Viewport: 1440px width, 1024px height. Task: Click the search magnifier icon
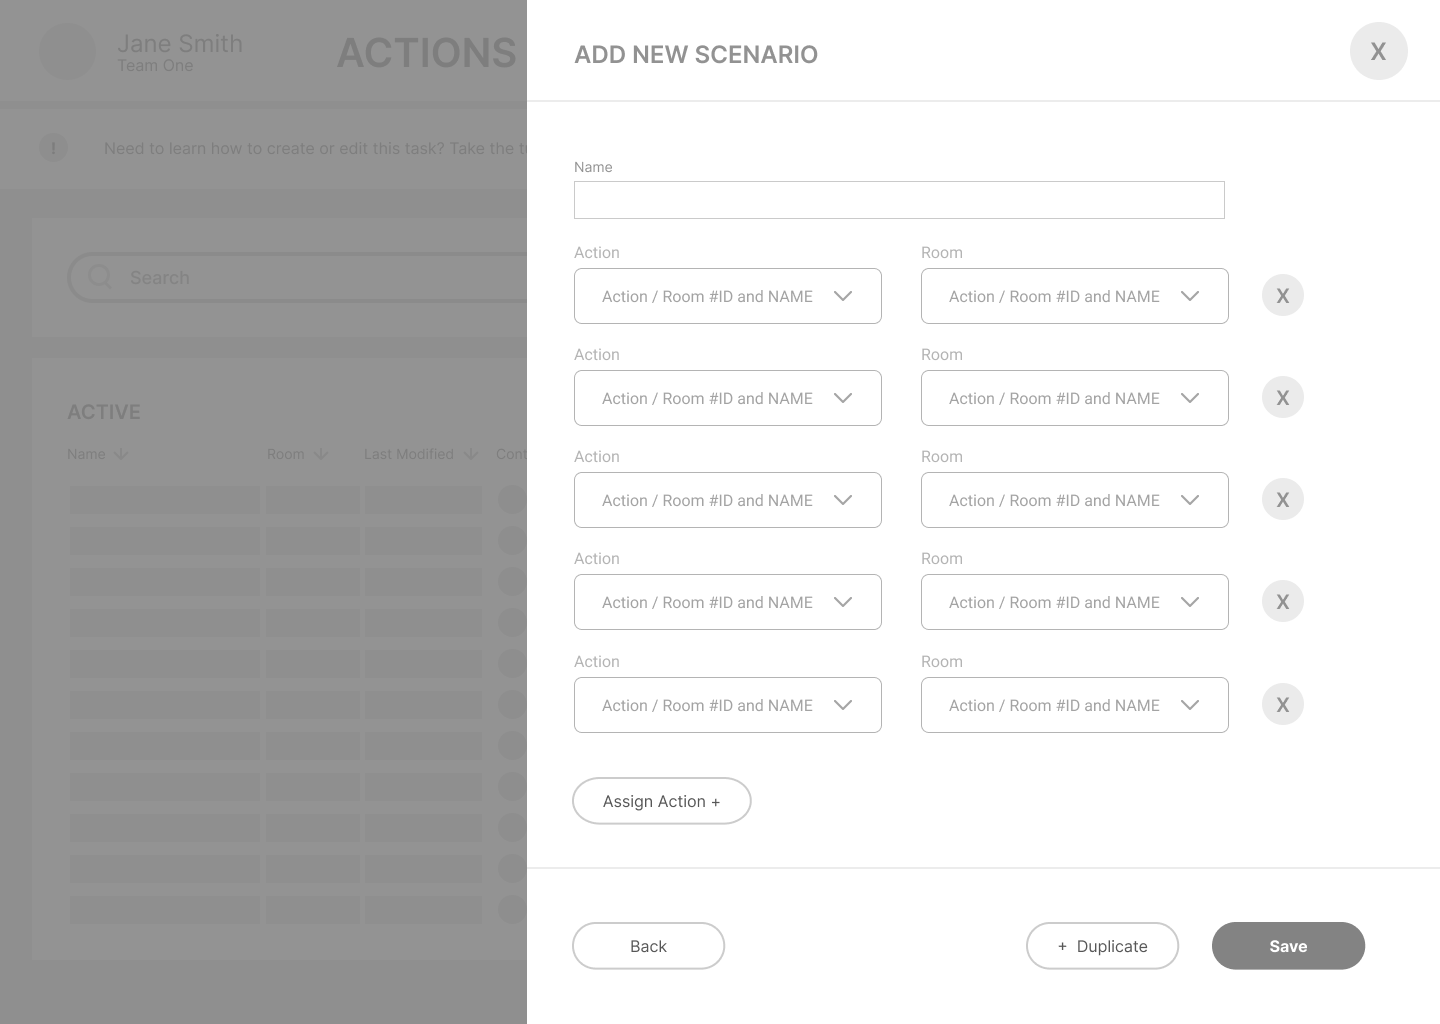[x=100, y=277]
